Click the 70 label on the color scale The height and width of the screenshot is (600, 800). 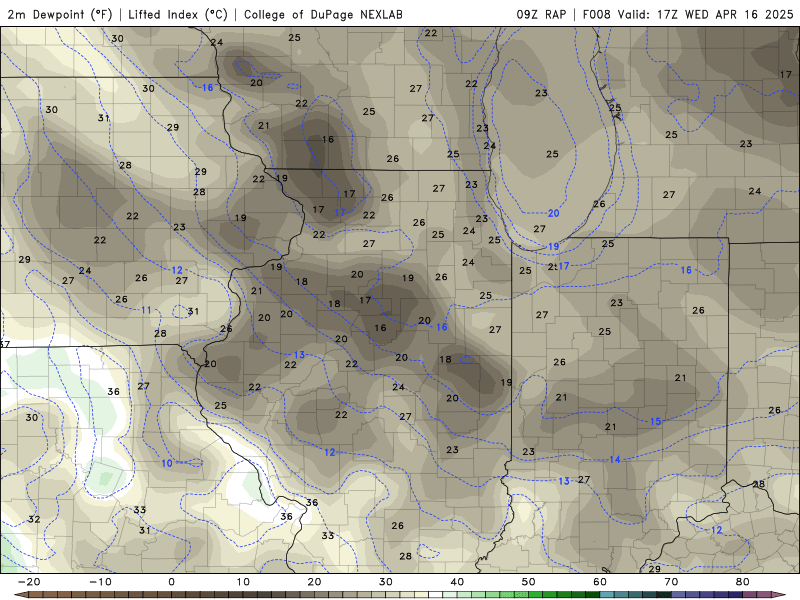[x=671, y=582]
